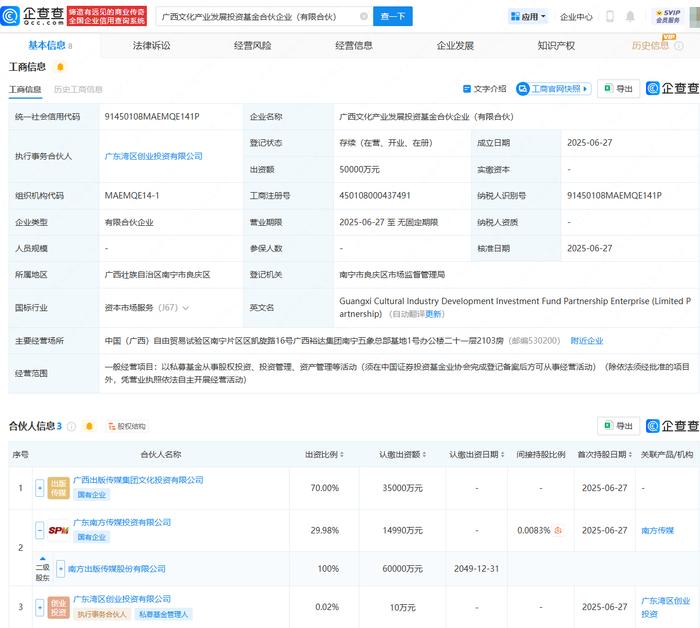Click the red icon beside 0.0083%
Image resolution: width=700 pixels, height=628 pixels.
pos(558,530)
